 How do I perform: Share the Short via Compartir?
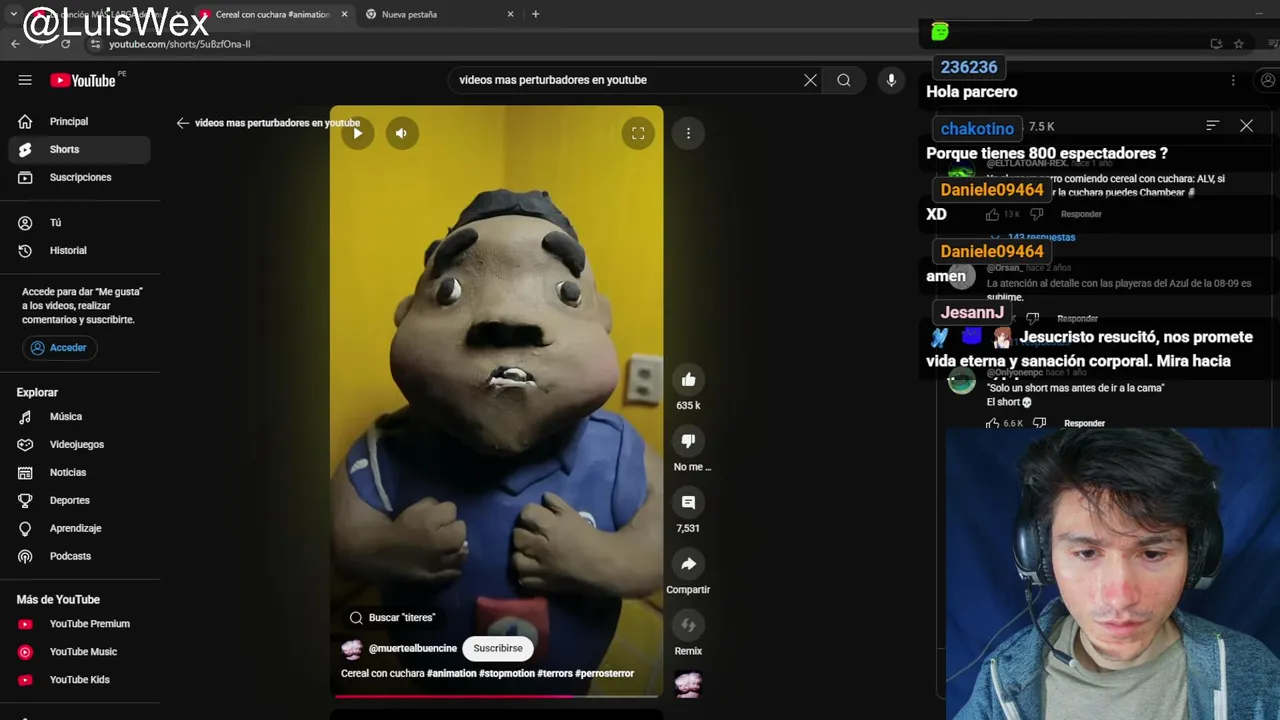click(x=688, y=564)
